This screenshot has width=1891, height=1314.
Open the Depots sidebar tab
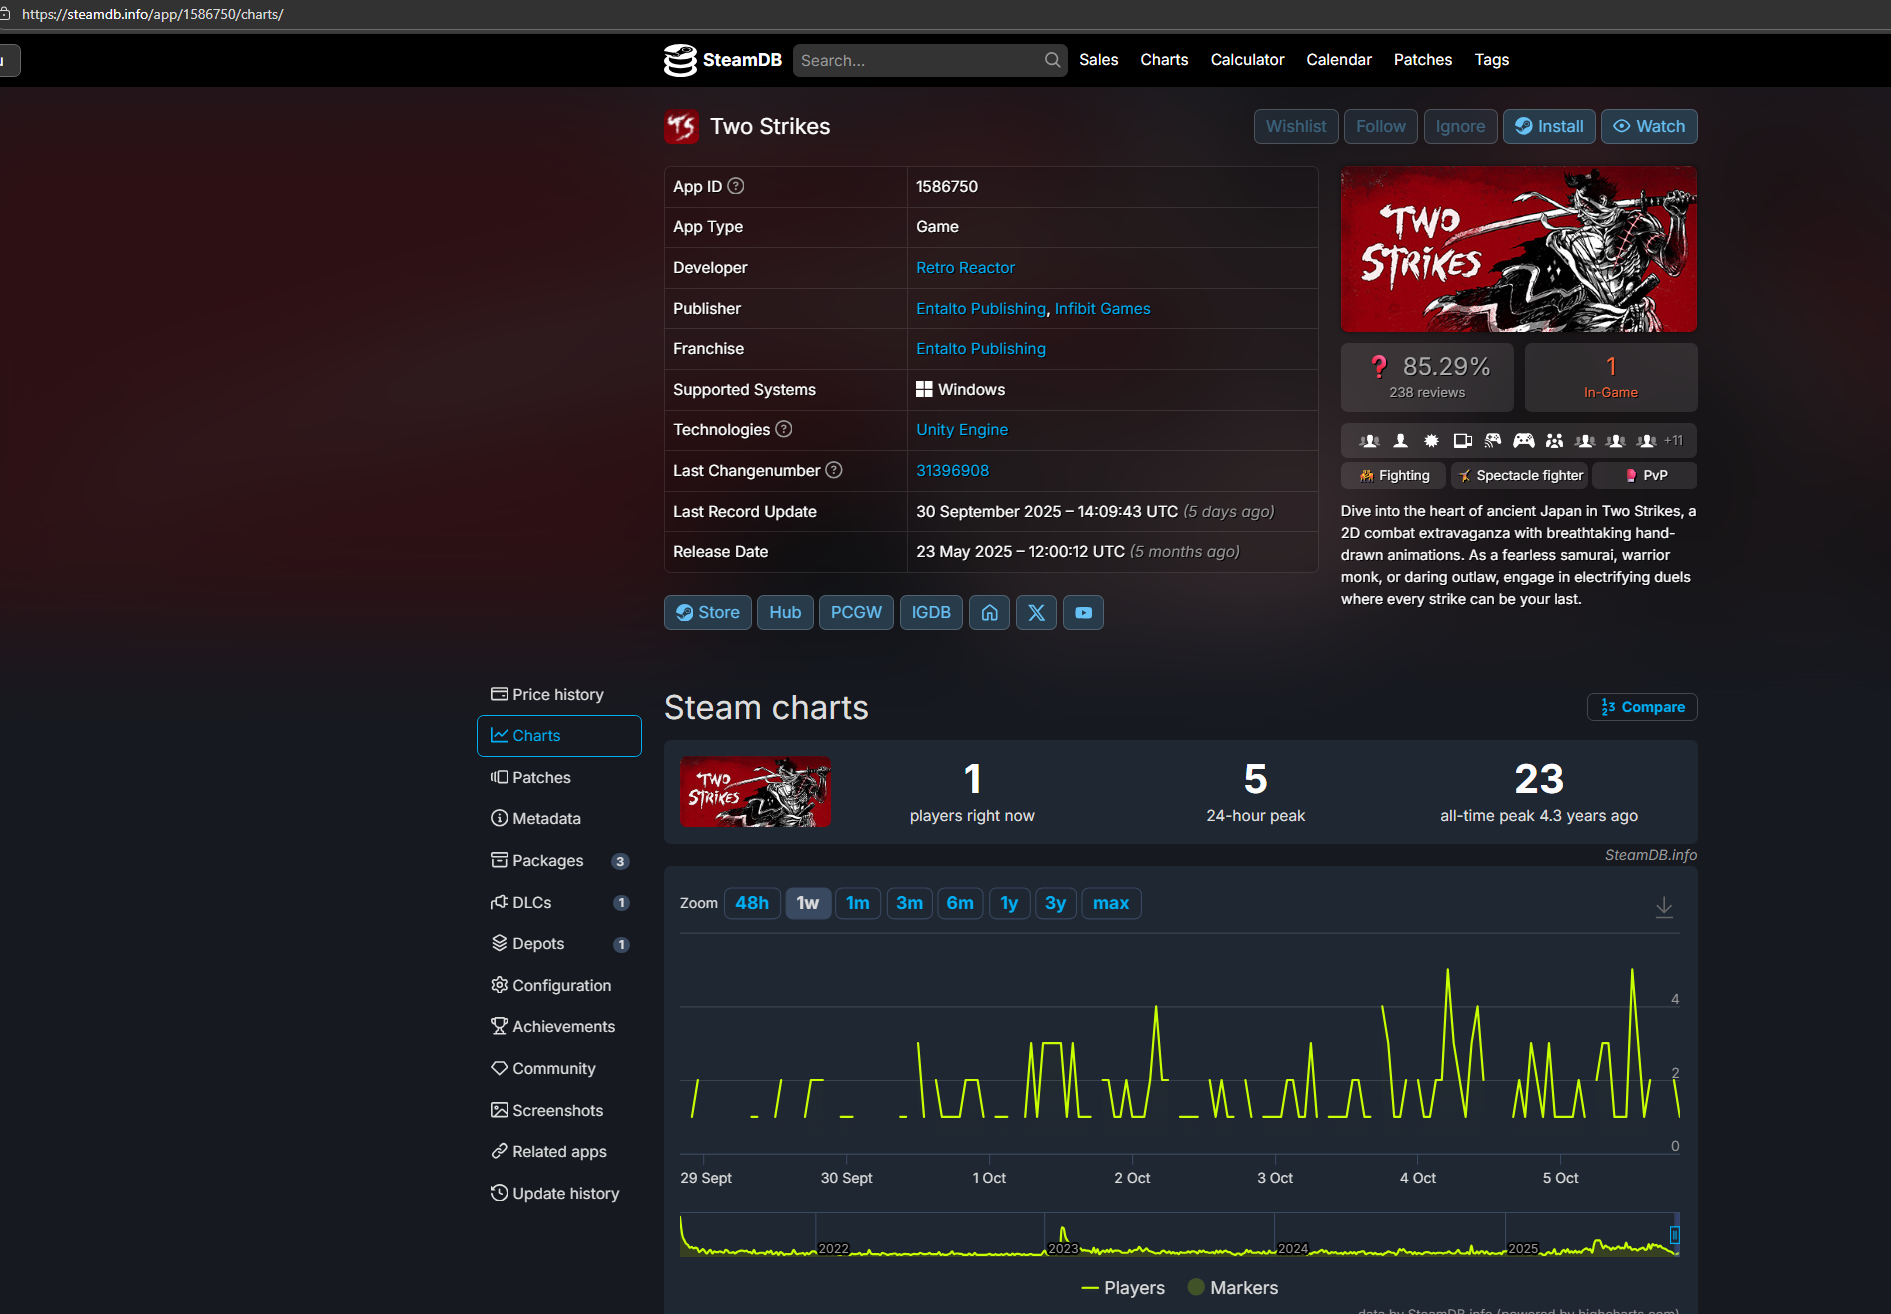559,943
